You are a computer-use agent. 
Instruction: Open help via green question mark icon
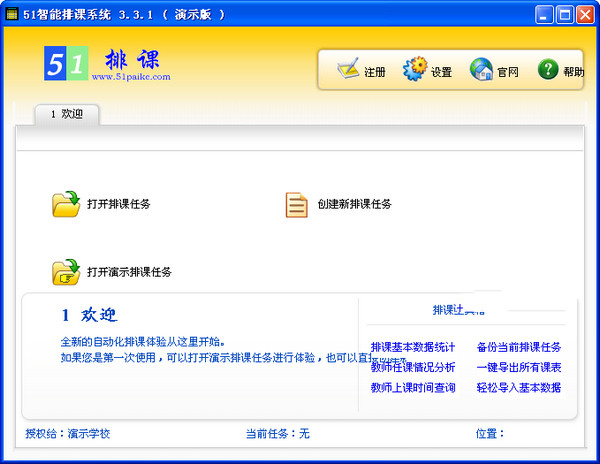pyautogui.click(x=548, y=69)
